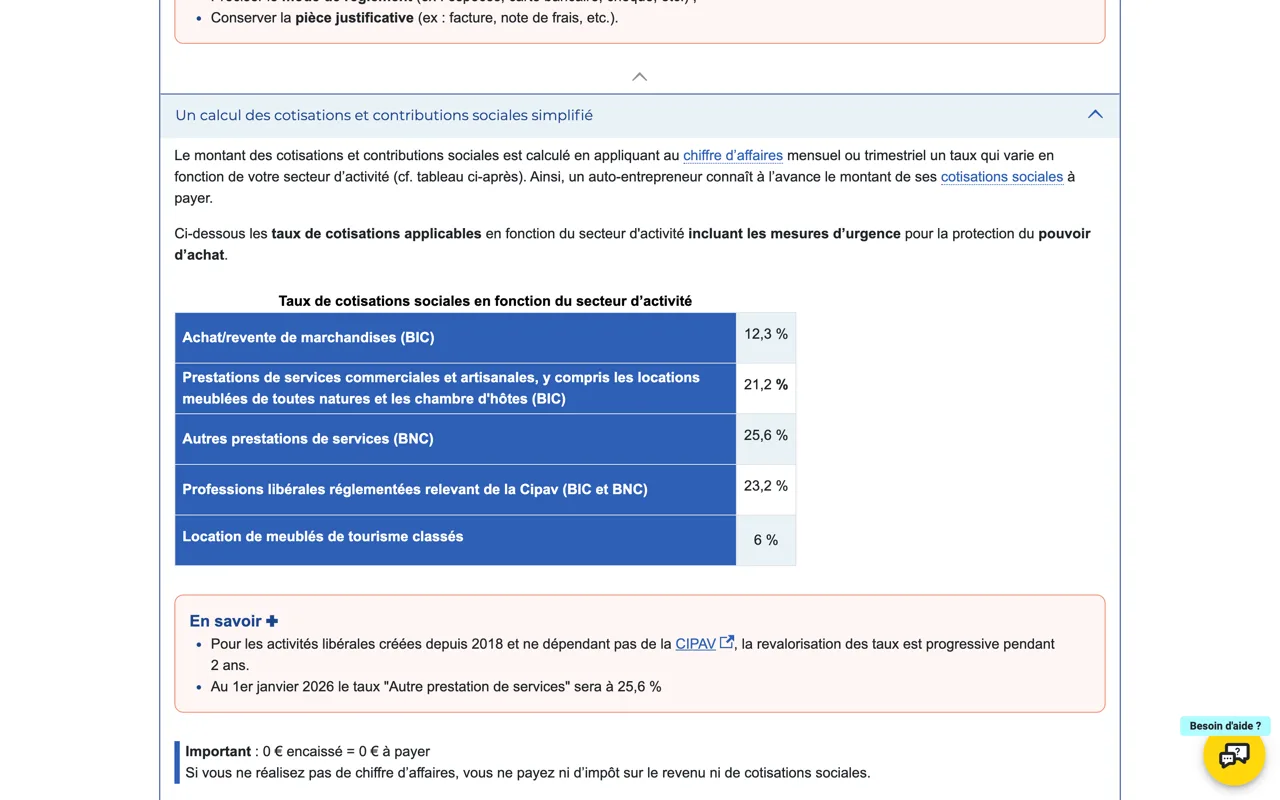Click the table caption 'Taux de cotisations sociales en fonction du secteur d'activité'

485,301
